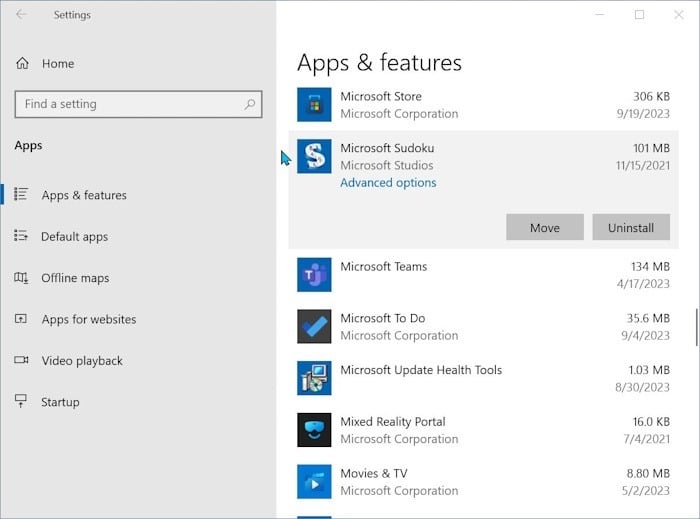This screenshot has width=700, height=519.
Task: Click the Apps for websites icon
Action: (21, 319)
